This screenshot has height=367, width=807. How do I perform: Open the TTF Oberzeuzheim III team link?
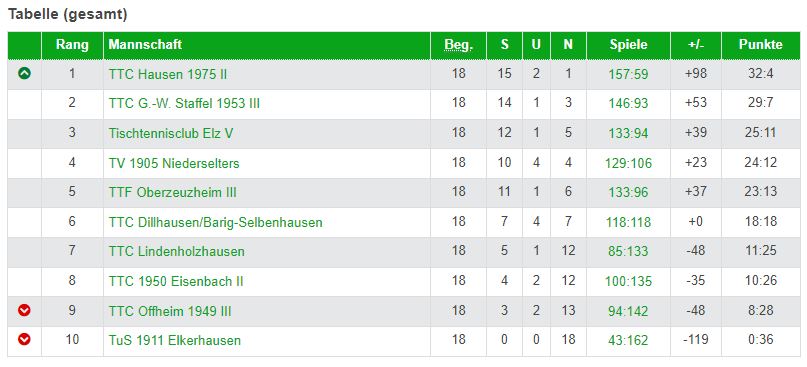(x=172, y=193)
